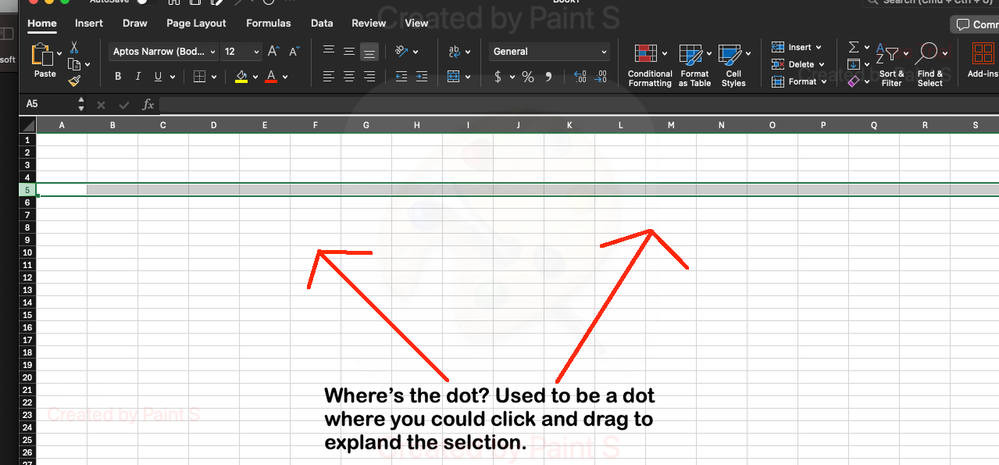Open the Review tab
Image resolution: width=999 pixels, height=465 pixels.
coord(369,24)
